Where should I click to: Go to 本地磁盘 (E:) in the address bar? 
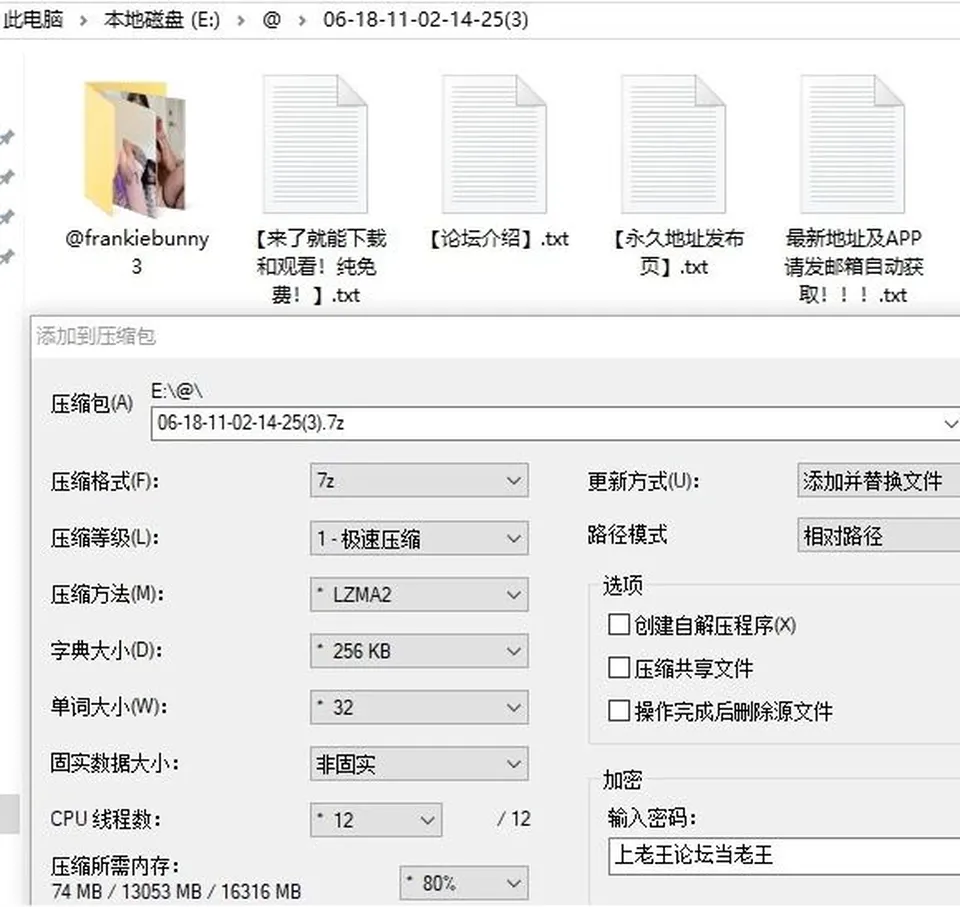(x=162, y=20)
